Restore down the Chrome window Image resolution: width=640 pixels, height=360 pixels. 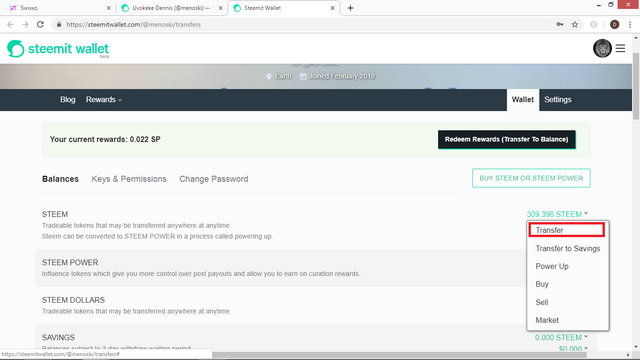pos(611,4)
